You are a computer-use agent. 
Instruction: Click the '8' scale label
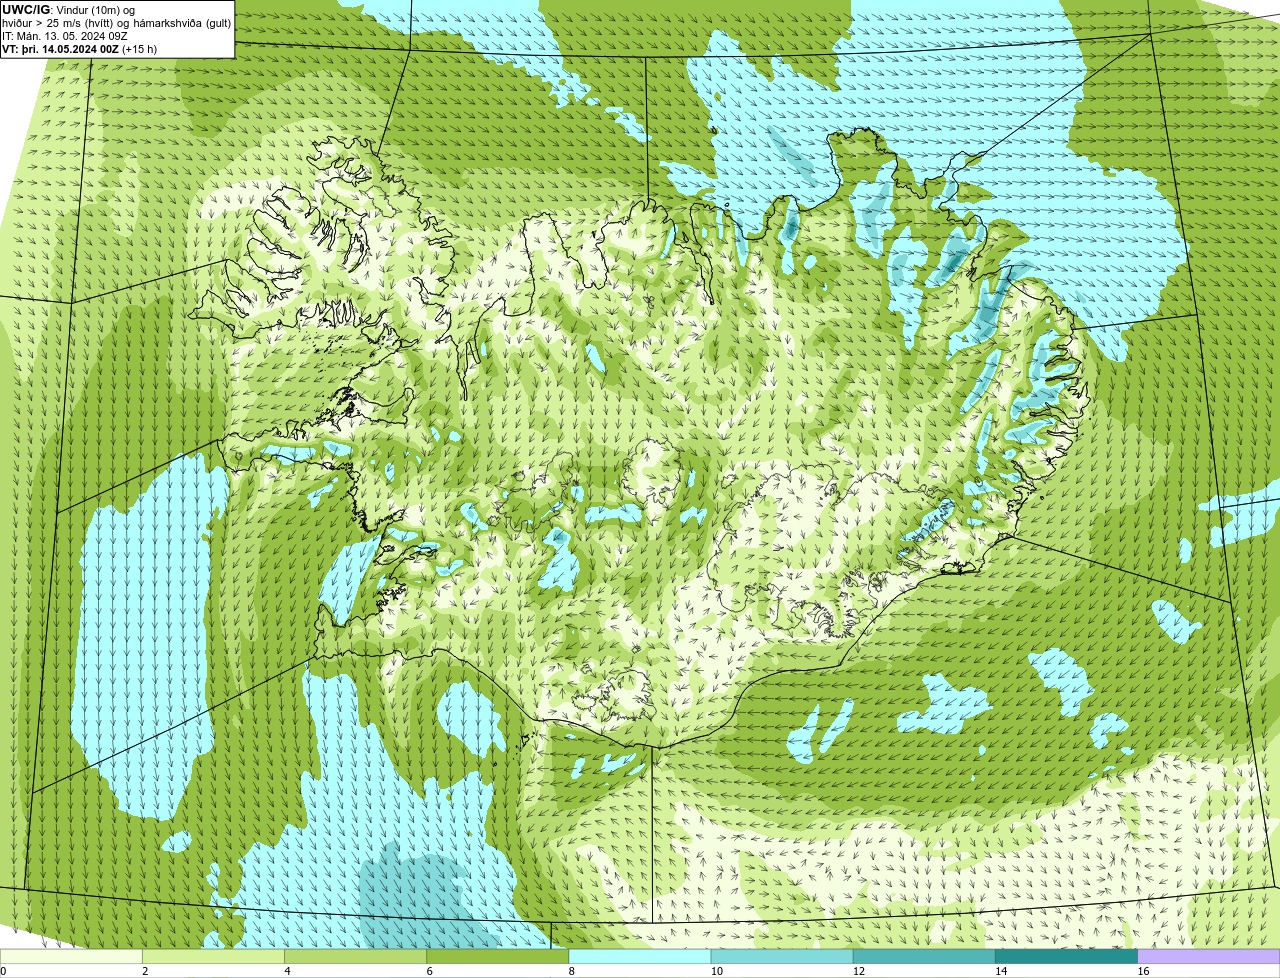(x=571, y=971)
